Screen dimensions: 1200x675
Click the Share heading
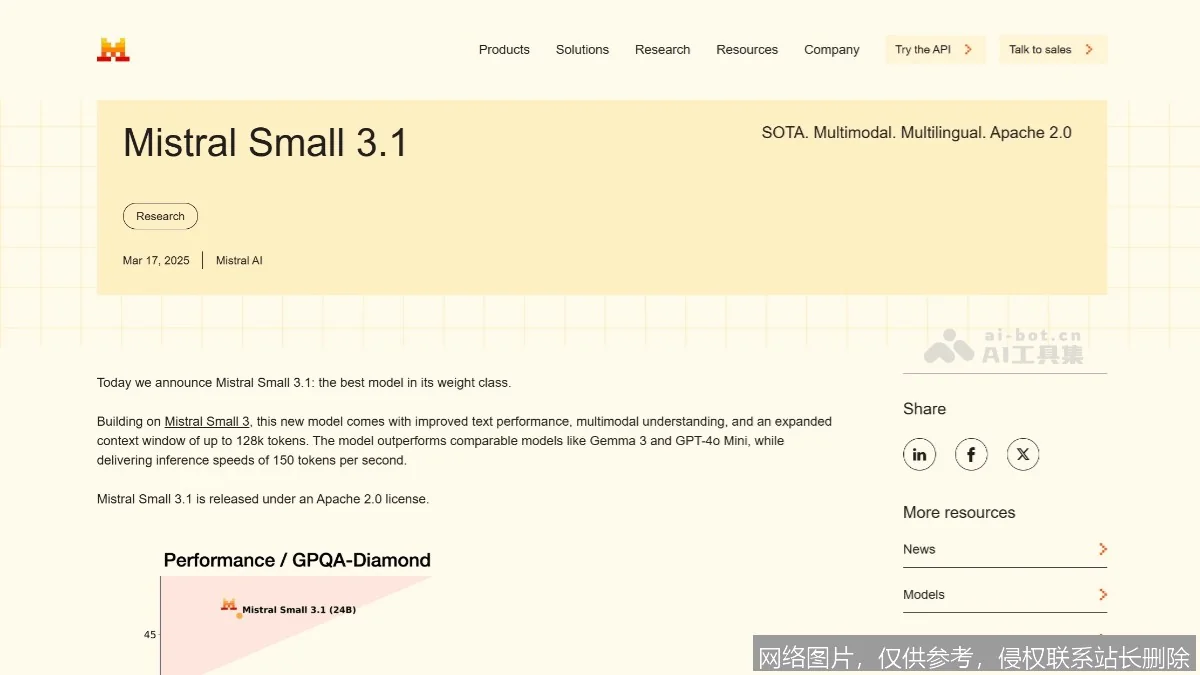[x=924, y=408]
